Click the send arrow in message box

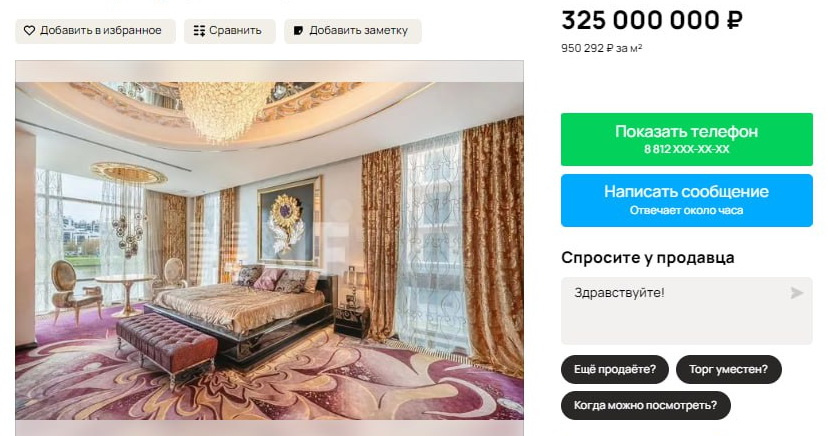pyautogui.click(x=796, y=293)
